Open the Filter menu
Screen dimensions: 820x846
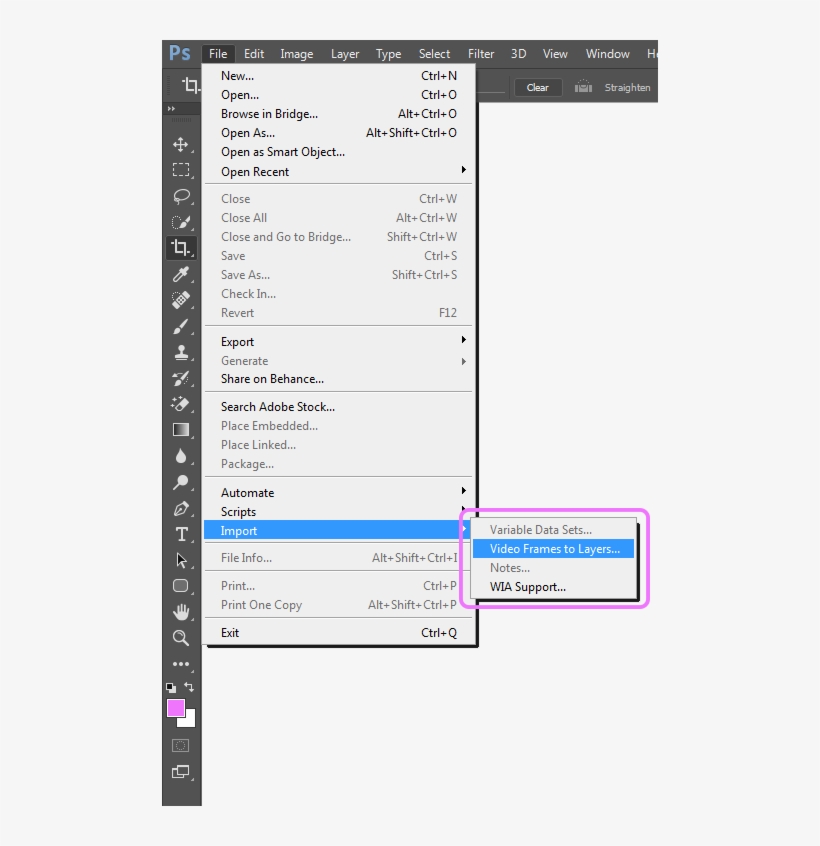480,54
